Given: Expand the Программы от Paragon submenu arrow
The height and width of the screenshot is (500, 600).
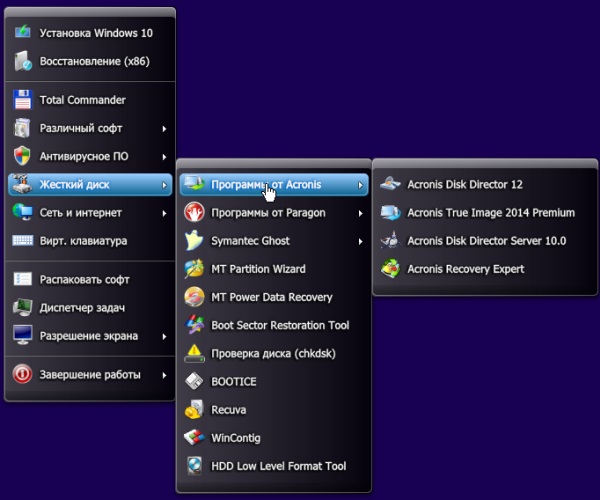Looking at the screenshot, I should click(360, 213).
